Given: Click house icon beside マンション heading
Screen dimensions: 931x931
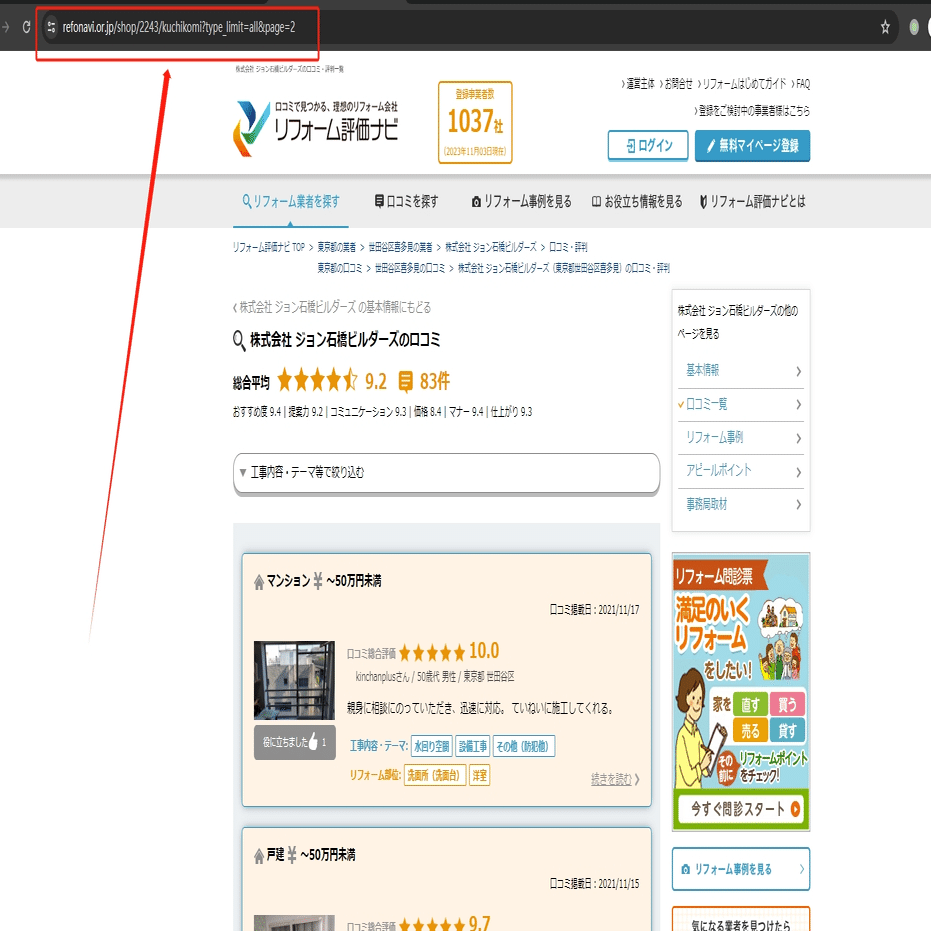Looking at the screenshot, I should (x=259, y=582).
